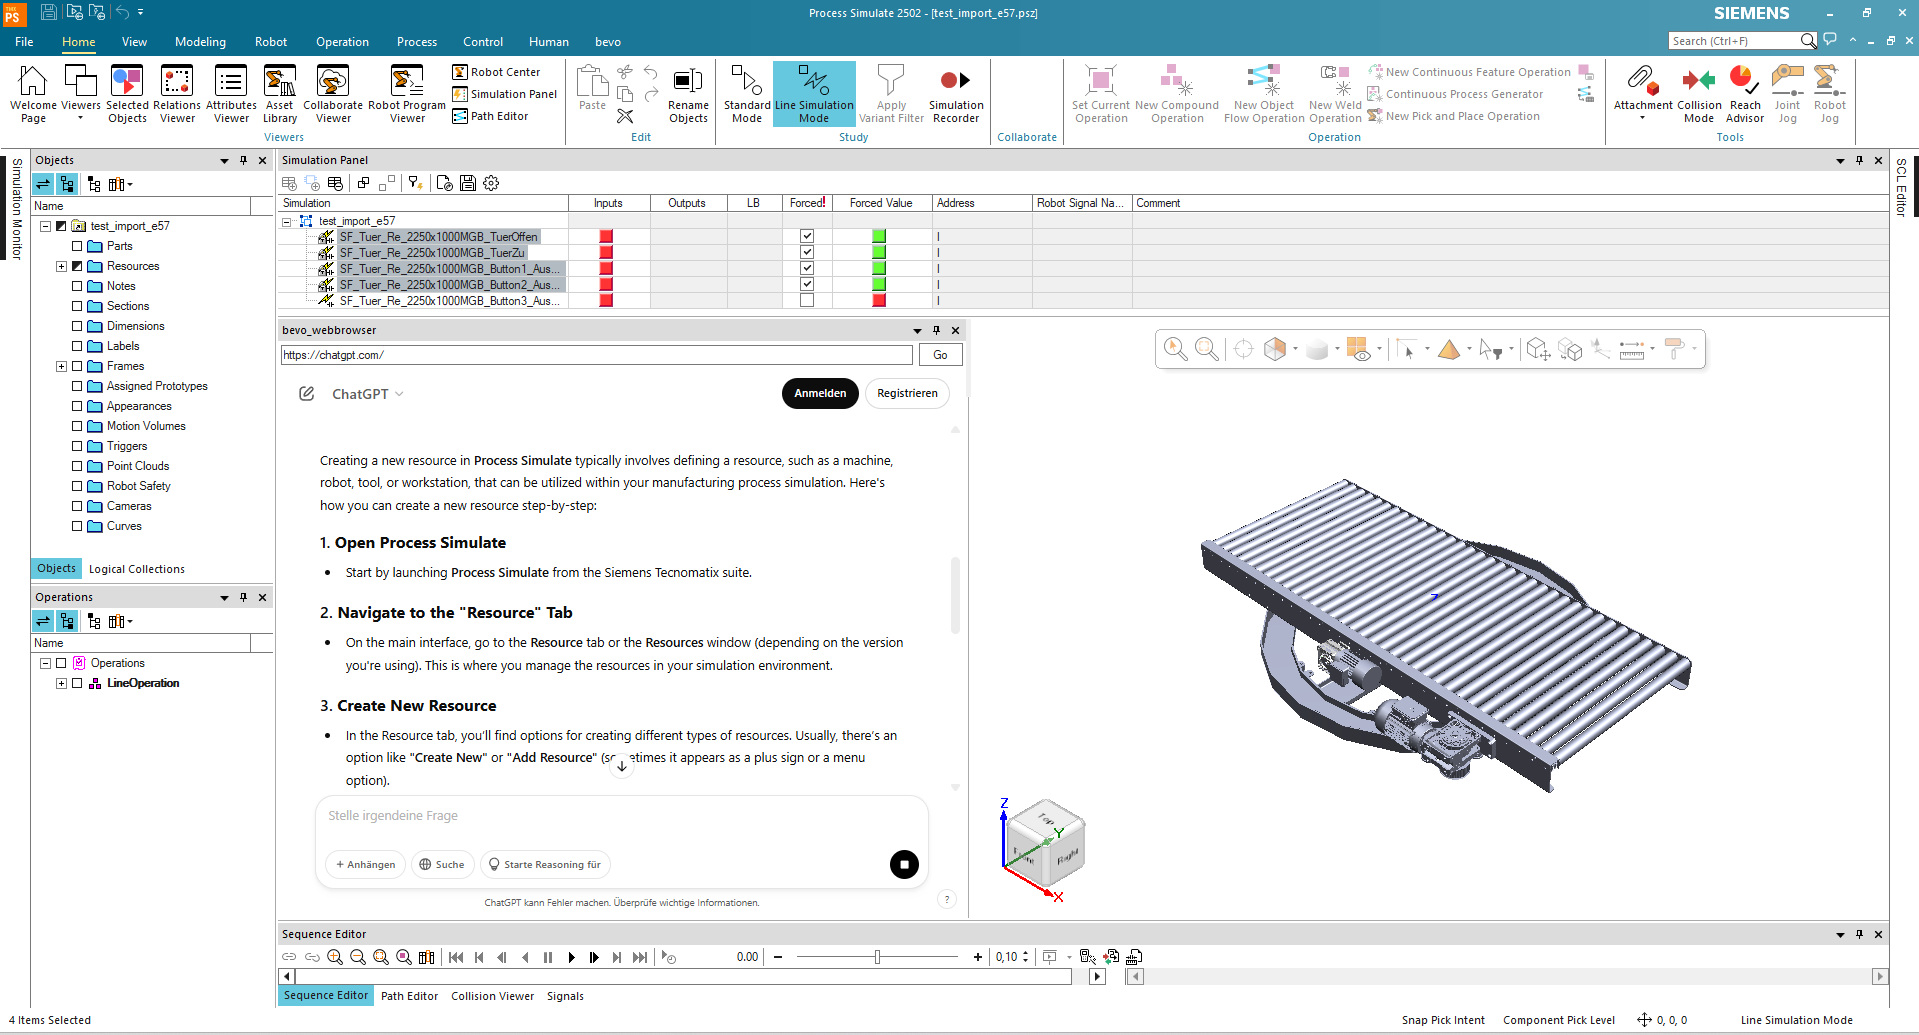This screenshot has width=1919, height=1035.
Task: Expand the Resources tree node
Action: point(61,266)
